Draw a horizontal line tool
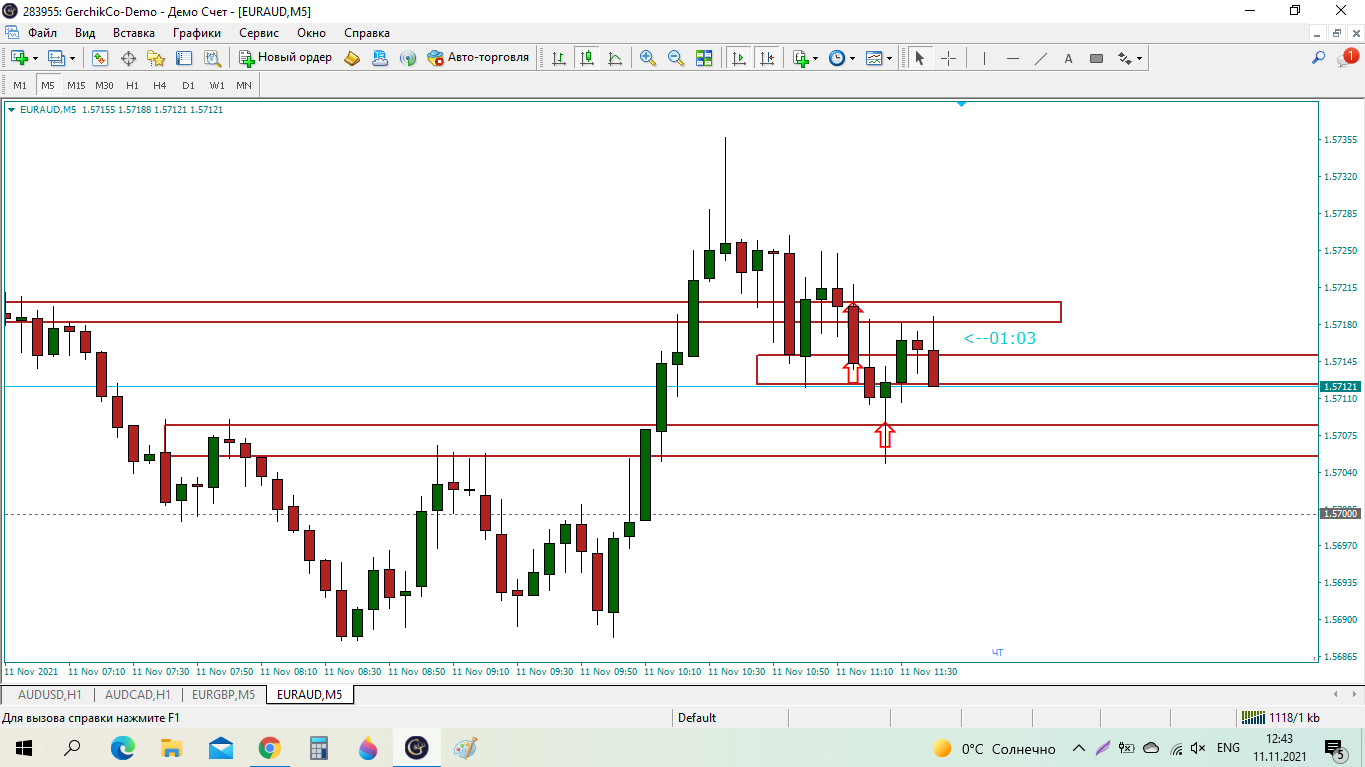The image size is (1365, 767). tap(1013, 58)
